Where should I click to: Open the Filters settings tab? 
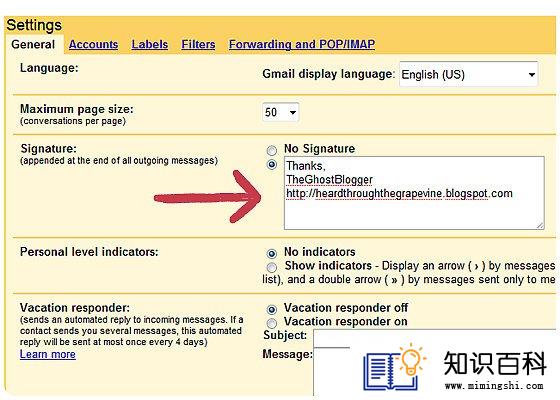point(198,44)
